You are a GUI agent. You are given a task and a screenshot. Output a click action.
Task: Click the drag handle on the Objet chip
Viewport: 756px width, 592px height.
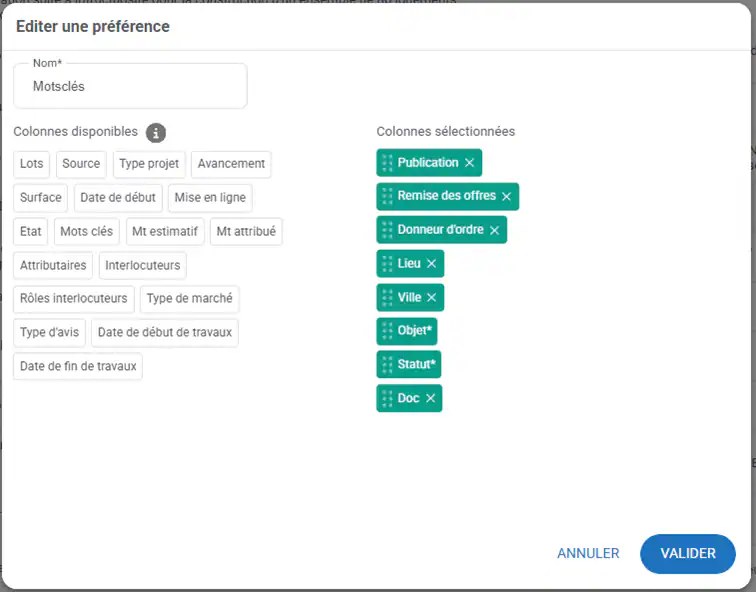(387, 331)
